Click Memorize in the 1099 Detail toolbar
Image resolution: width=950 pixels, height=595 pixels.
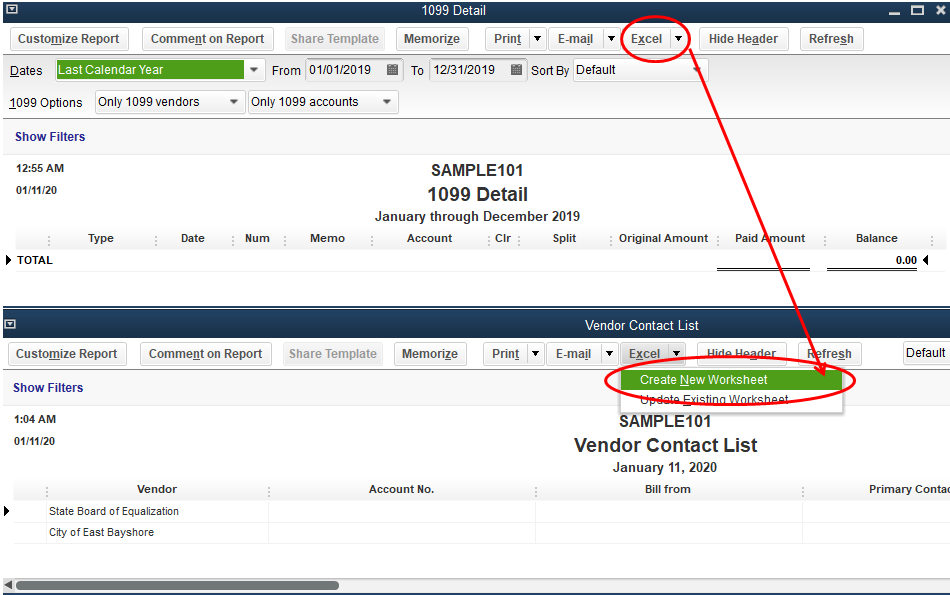(x=432, y=39)
